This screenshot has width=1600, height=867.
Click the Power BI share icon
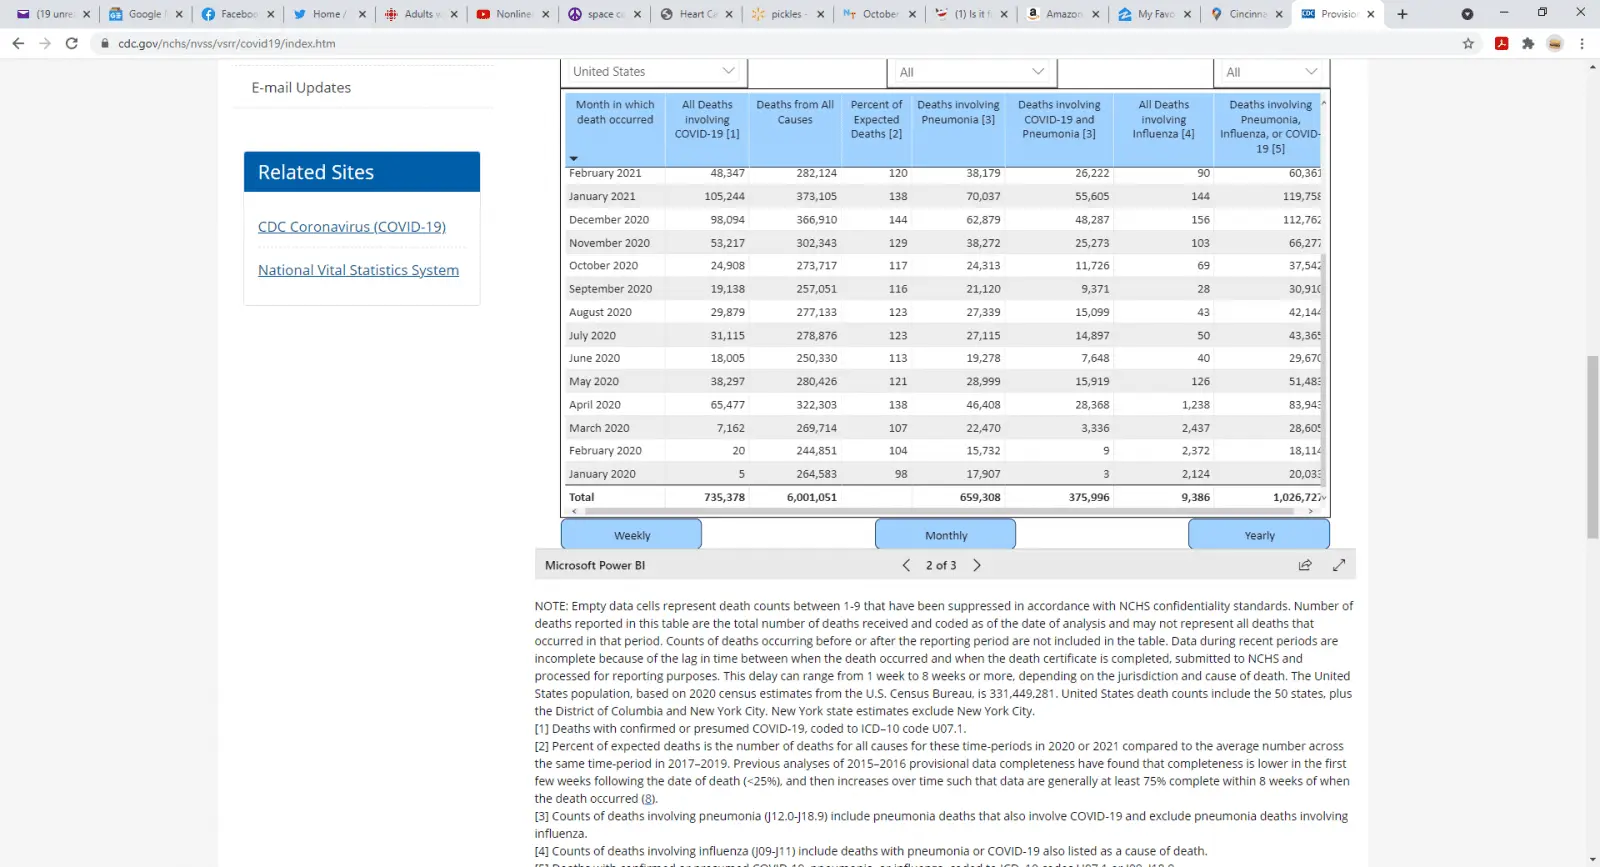[1305, 565]
